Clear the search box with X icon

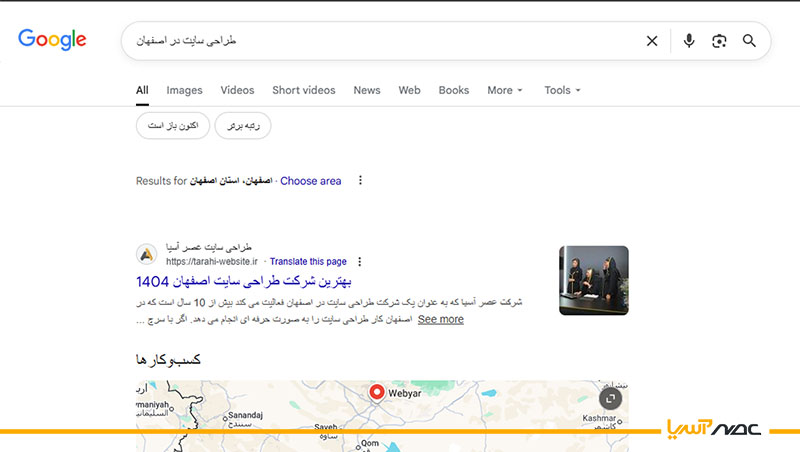click(x=652, y=41)
